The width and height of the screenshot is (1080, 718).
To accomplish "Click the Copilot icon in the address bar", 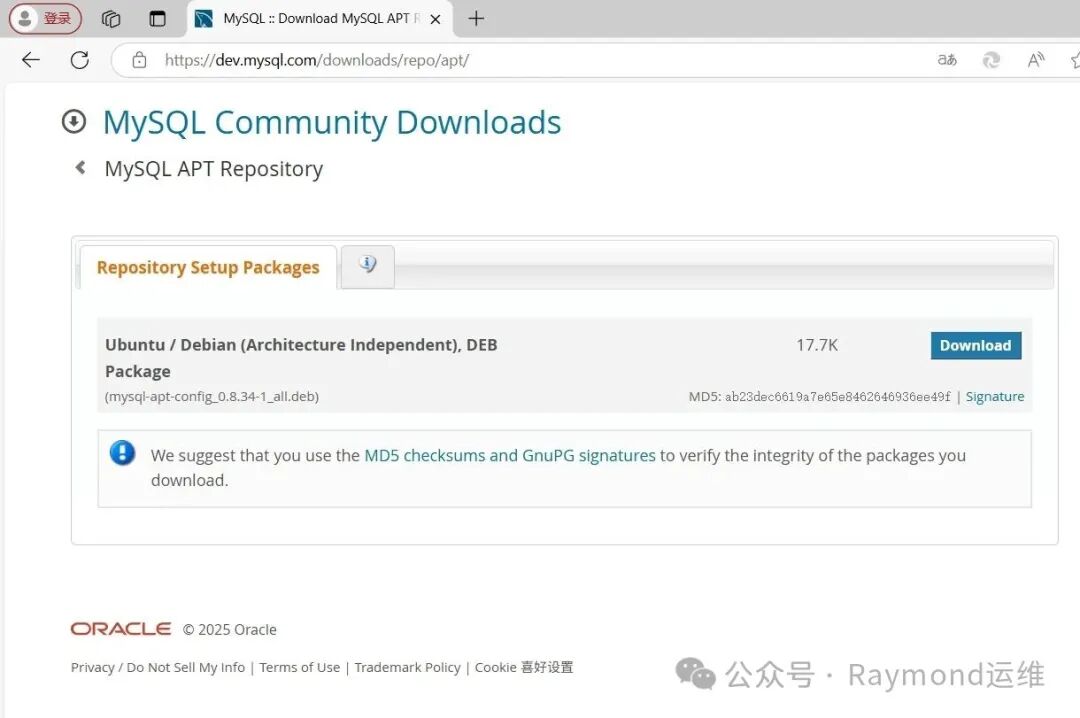I will [x=991, y=60].
